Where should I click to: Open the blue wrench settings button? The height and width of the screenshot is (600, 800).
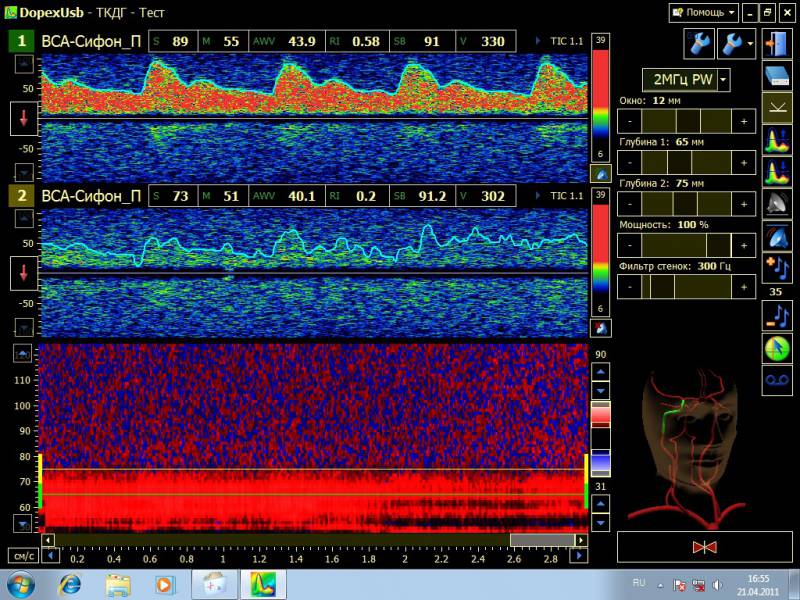click(698, 44)
